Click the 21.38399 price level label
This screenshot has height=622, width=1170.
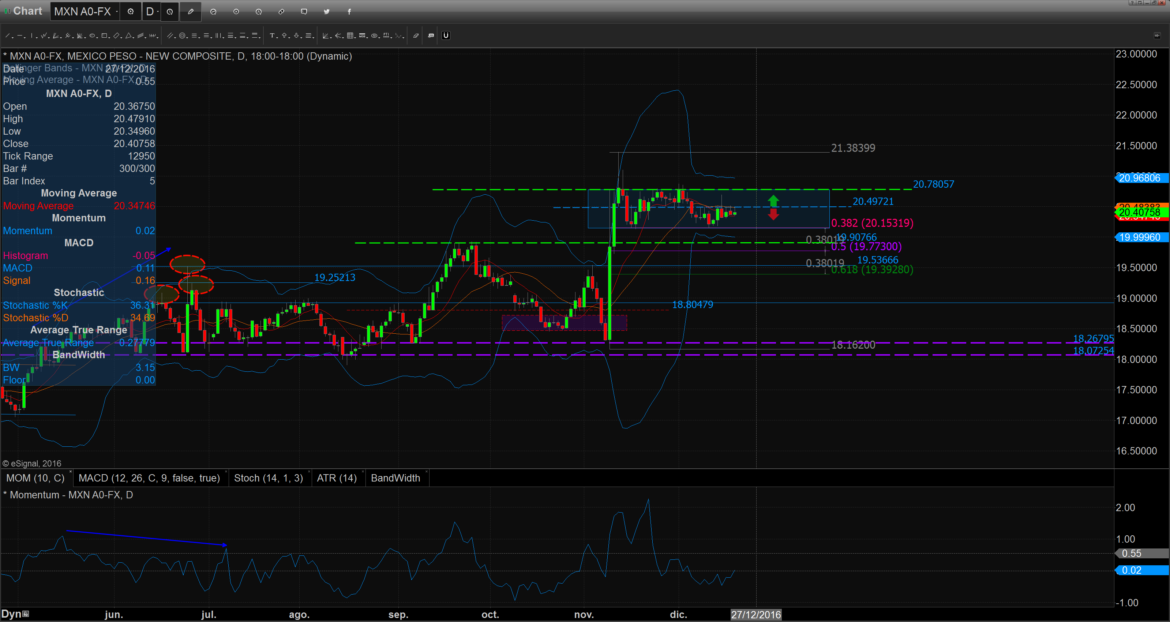tap(853, 148)
